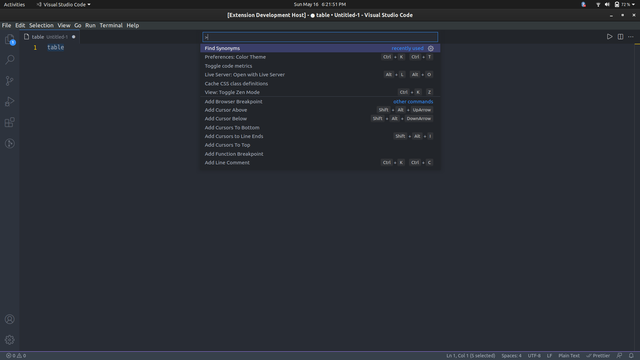This screenshot has width=640, height=360.
Task: Open the Search view in activity bar
Action: coord(10,60)
